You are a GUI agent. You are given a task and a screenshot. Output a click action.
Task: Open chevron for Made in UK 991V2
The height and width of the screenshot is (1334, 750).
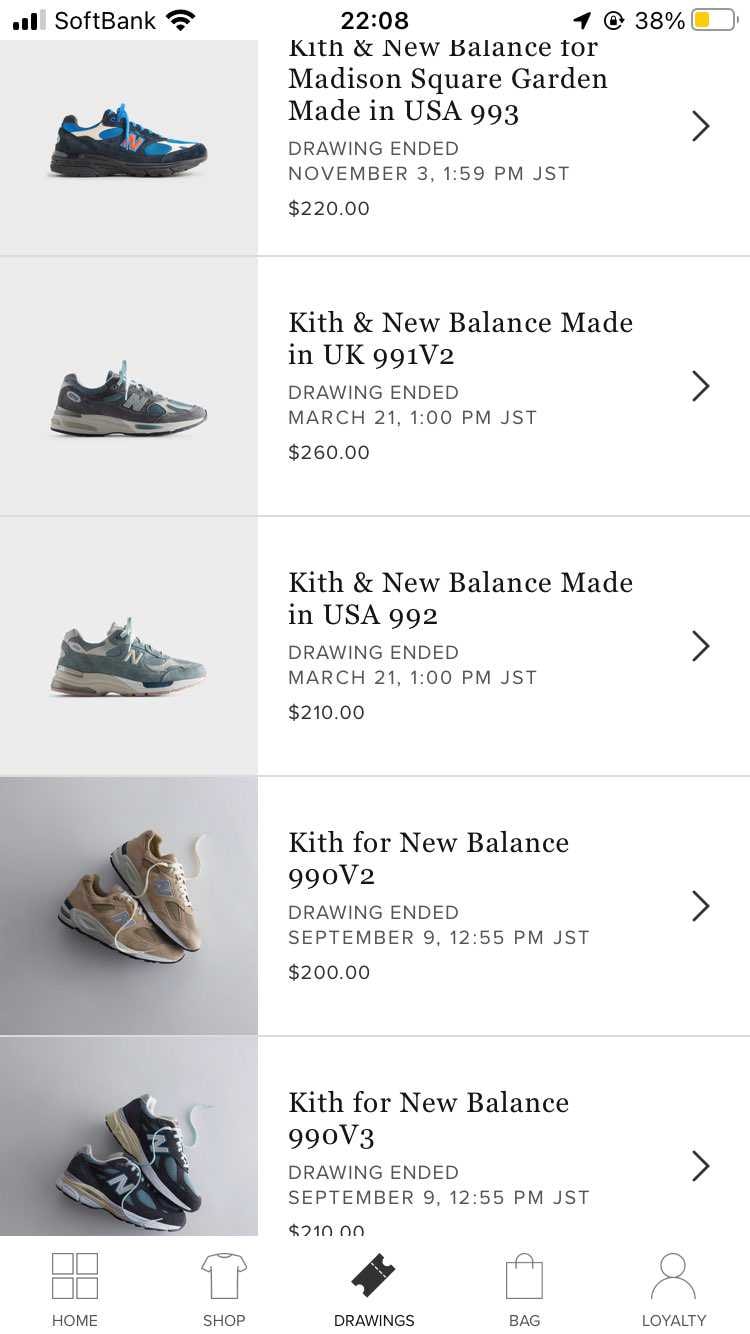coord(701,386)
